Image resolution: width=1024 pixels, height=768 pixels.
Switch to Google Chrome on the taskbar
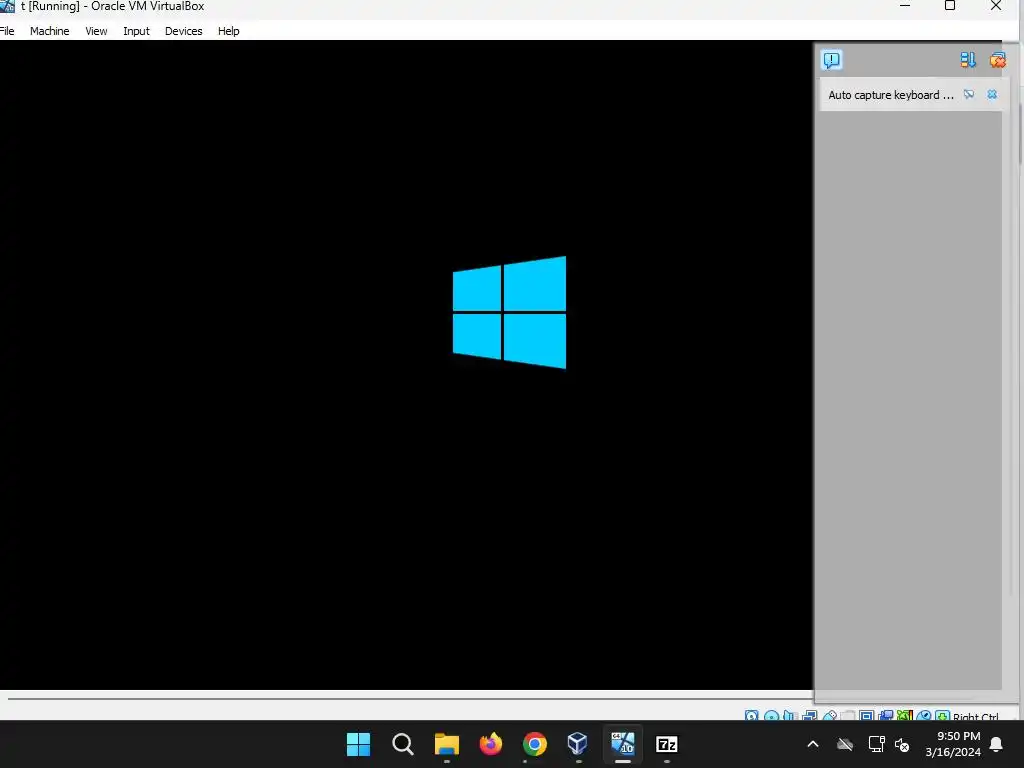click(534, 744)
